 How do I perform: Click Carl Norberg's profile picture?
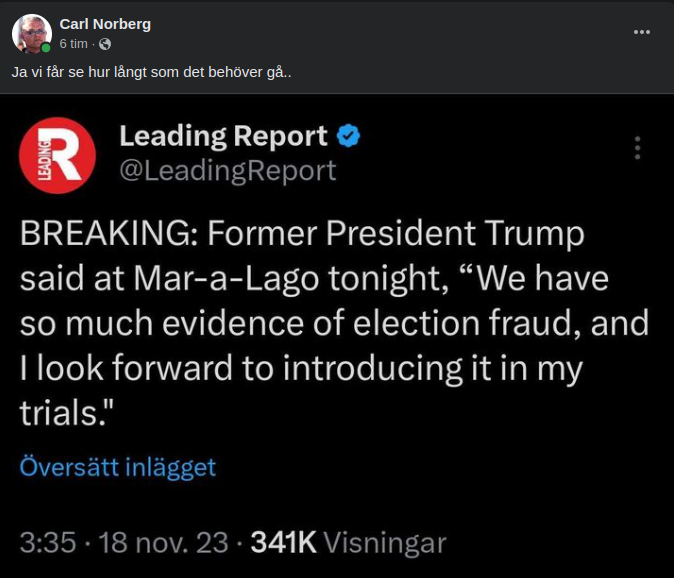pos(31,33)
